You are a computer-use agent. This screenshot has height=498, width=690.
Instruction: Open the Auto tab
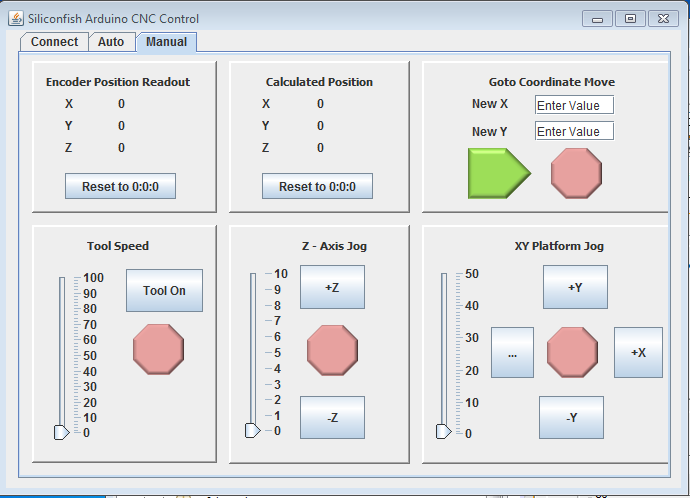pos(111,42)
